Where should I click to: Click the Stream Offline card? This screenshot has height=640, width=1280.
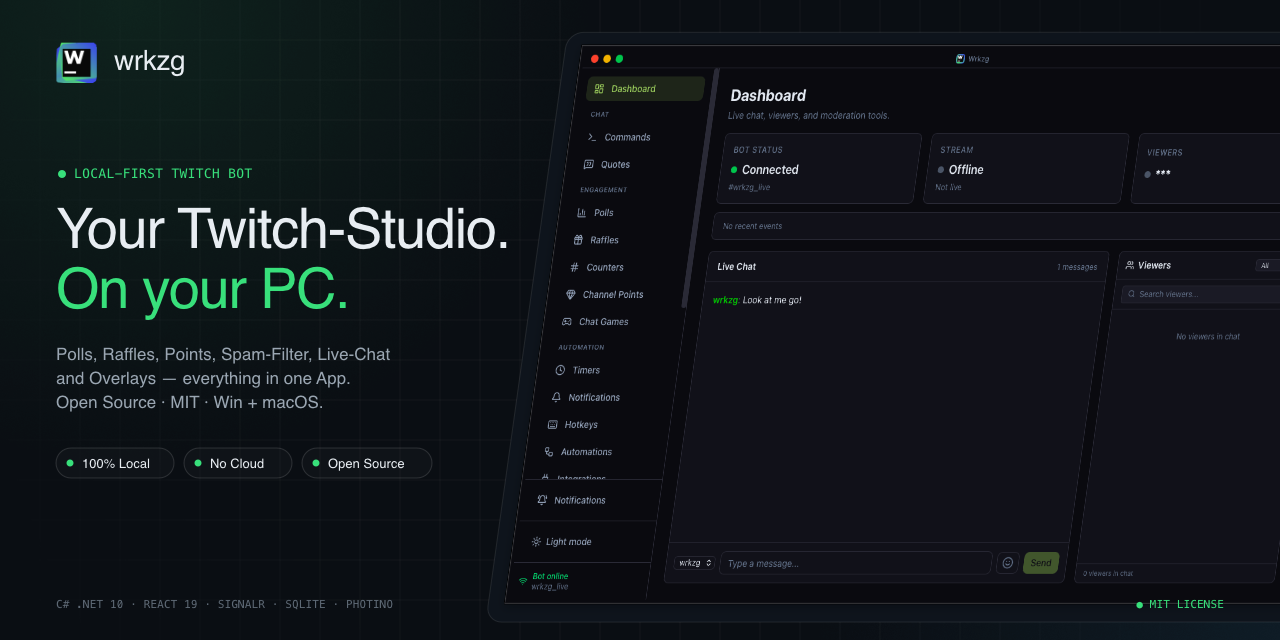[1027, 168]
